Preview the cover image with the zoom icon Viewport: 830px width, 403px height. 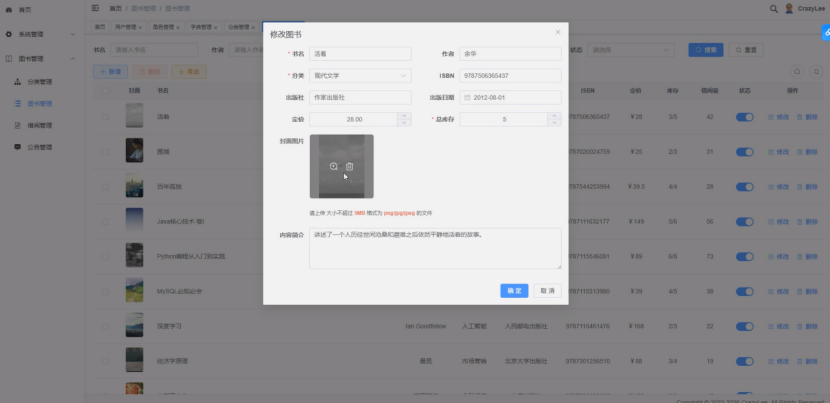coord(333,166)
